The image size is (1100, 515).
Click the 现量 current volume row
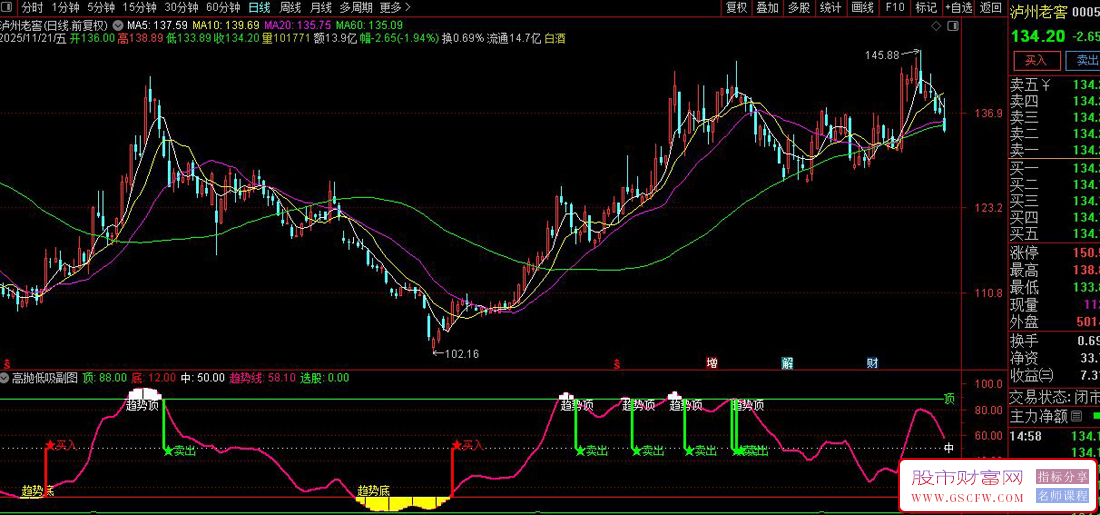click(x=1054, y=305)
